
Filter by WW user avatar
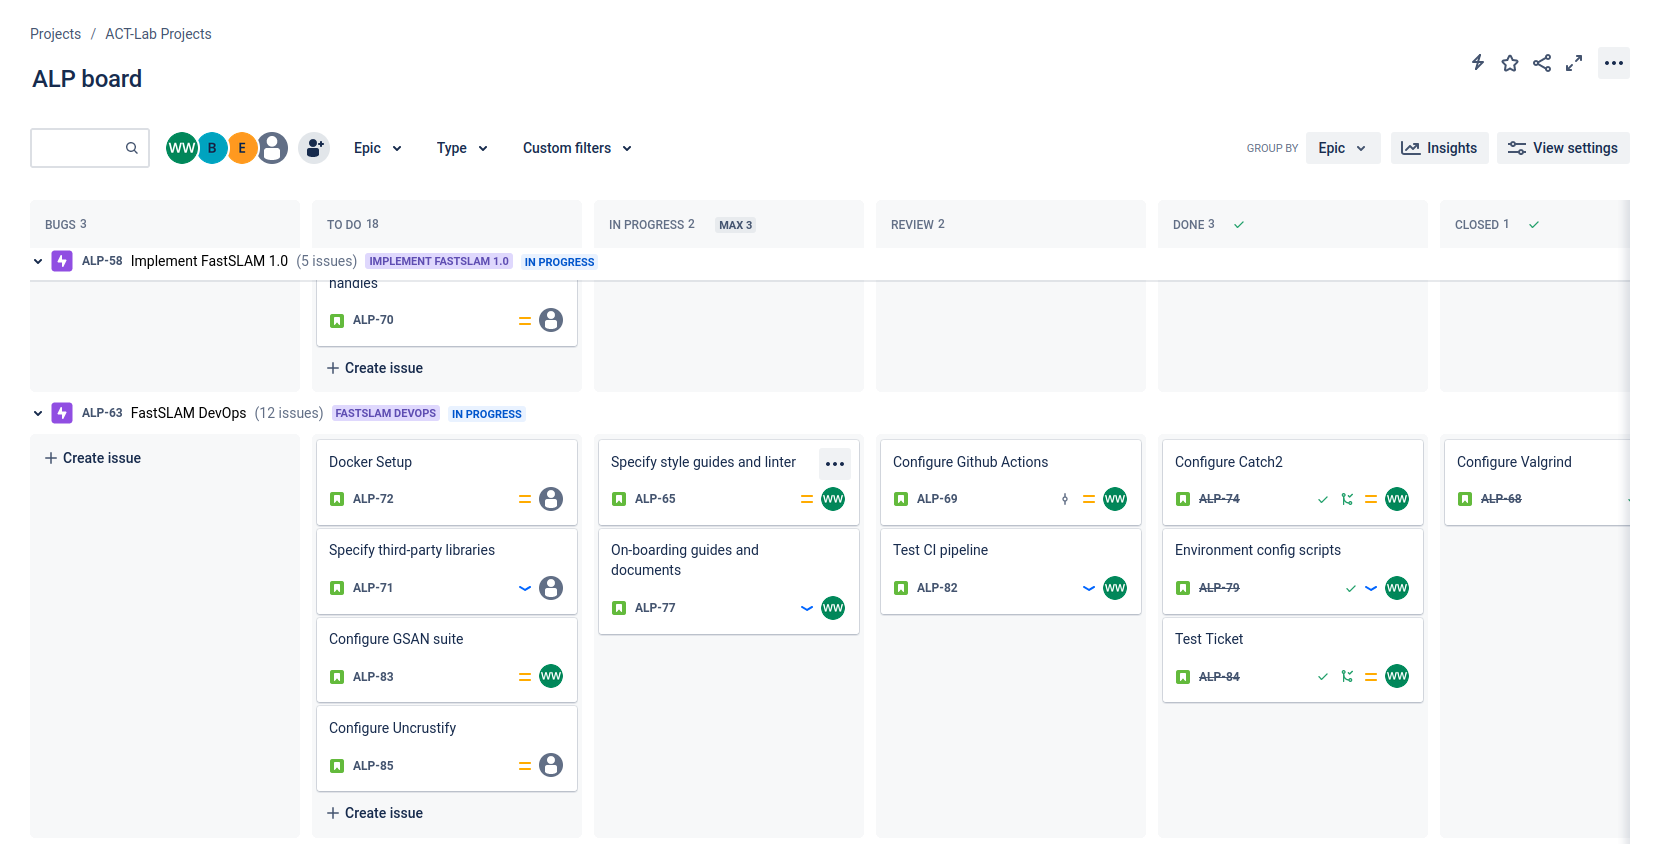182,148
